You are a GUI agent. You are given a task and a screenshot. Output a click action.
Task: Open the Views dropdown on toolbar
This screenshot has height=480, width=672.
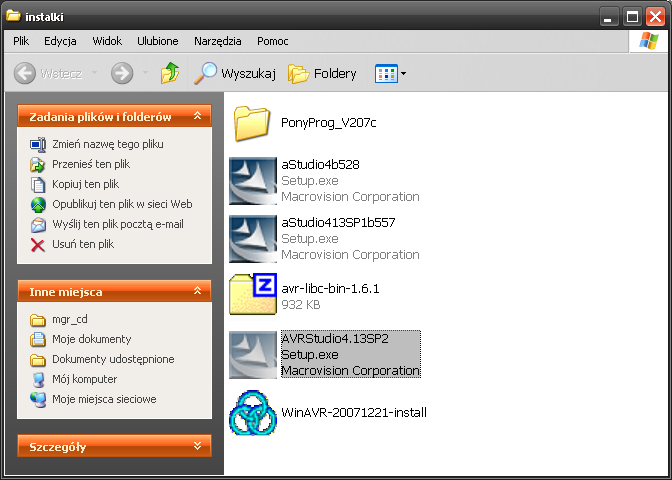click(x=390, y=73)
